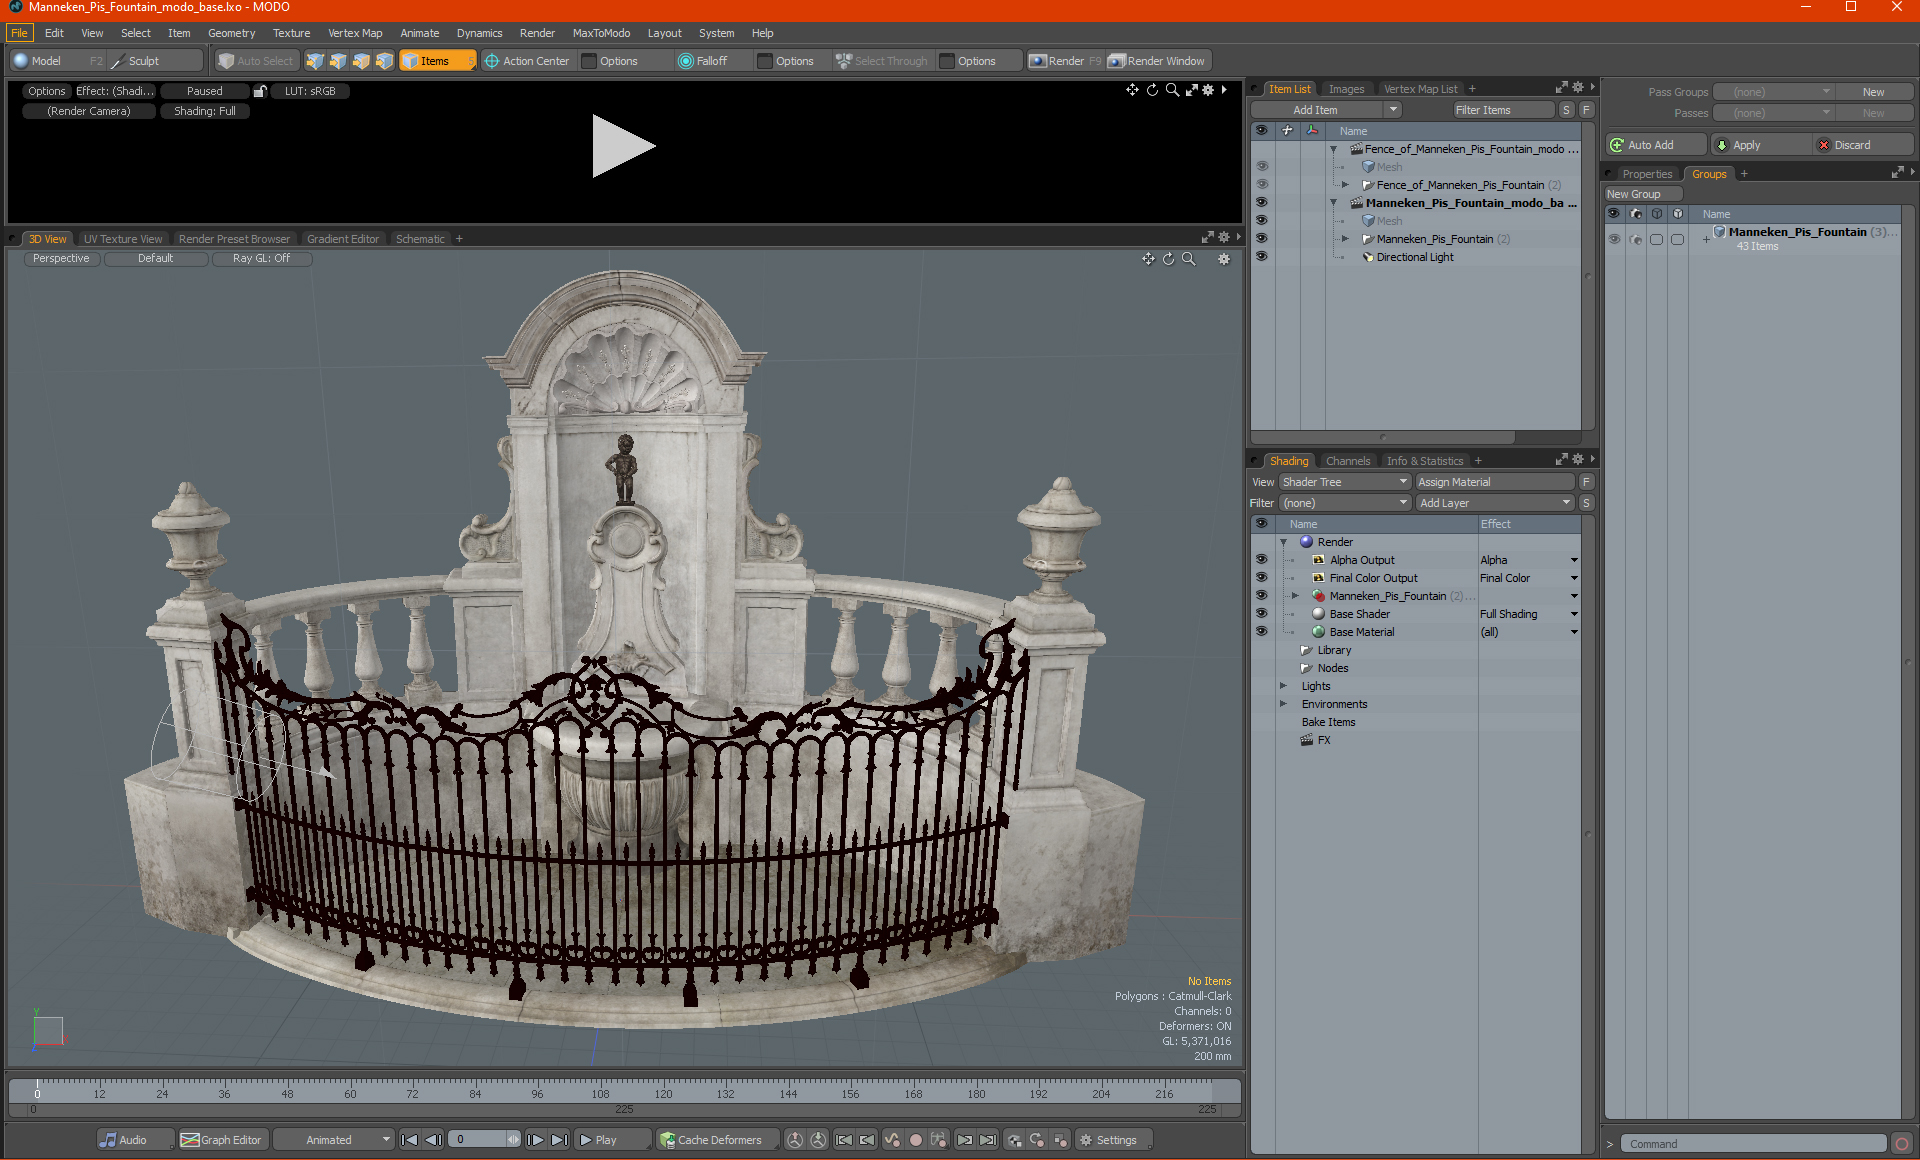Expand Fence_of_Manneken_Pis_Fountain (2) group

pos(1345,185)
